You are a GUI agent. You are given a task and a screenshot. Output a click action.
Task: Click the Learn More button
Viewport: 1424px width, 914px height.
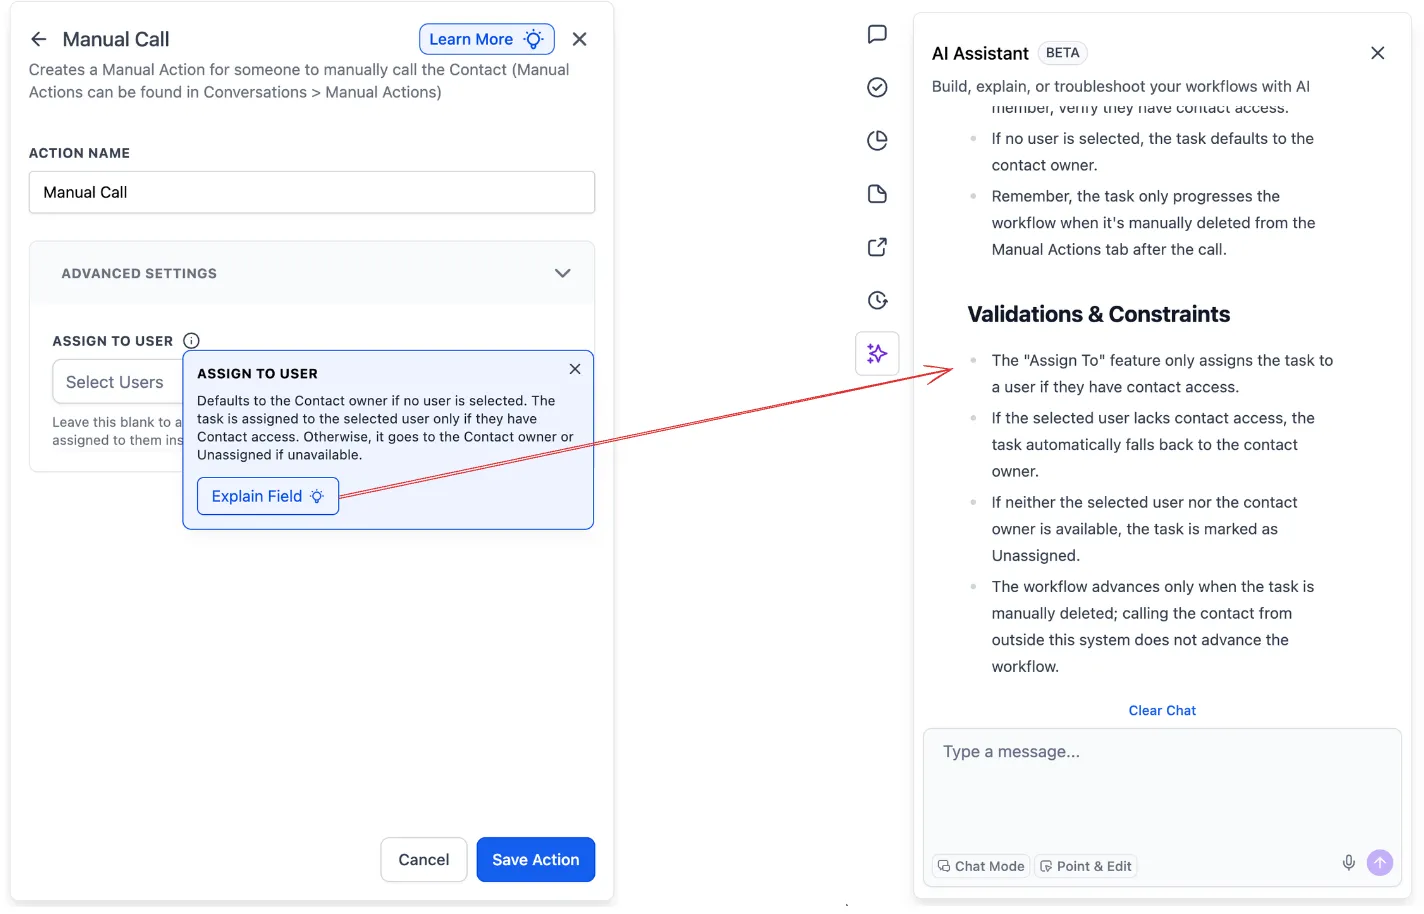coord(487,38)
